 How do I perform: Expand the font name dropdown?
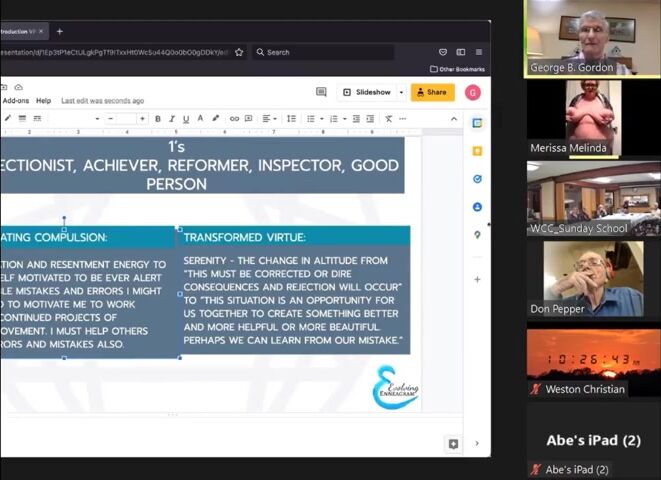(x=97, y=119)
